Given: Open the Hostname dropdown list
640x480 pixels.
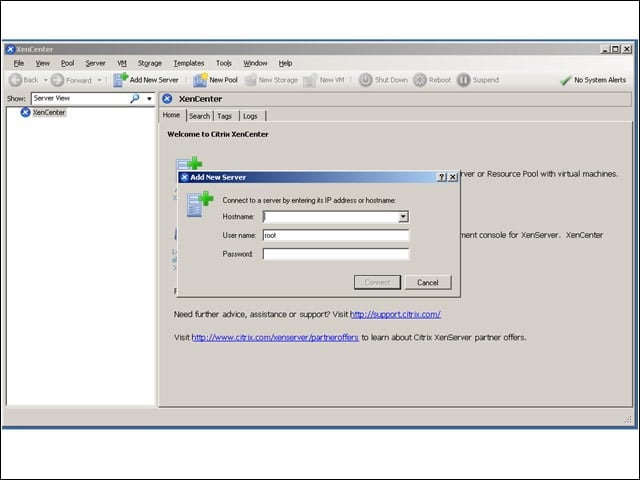Looking at the screenshot, I should pos(403,217).
